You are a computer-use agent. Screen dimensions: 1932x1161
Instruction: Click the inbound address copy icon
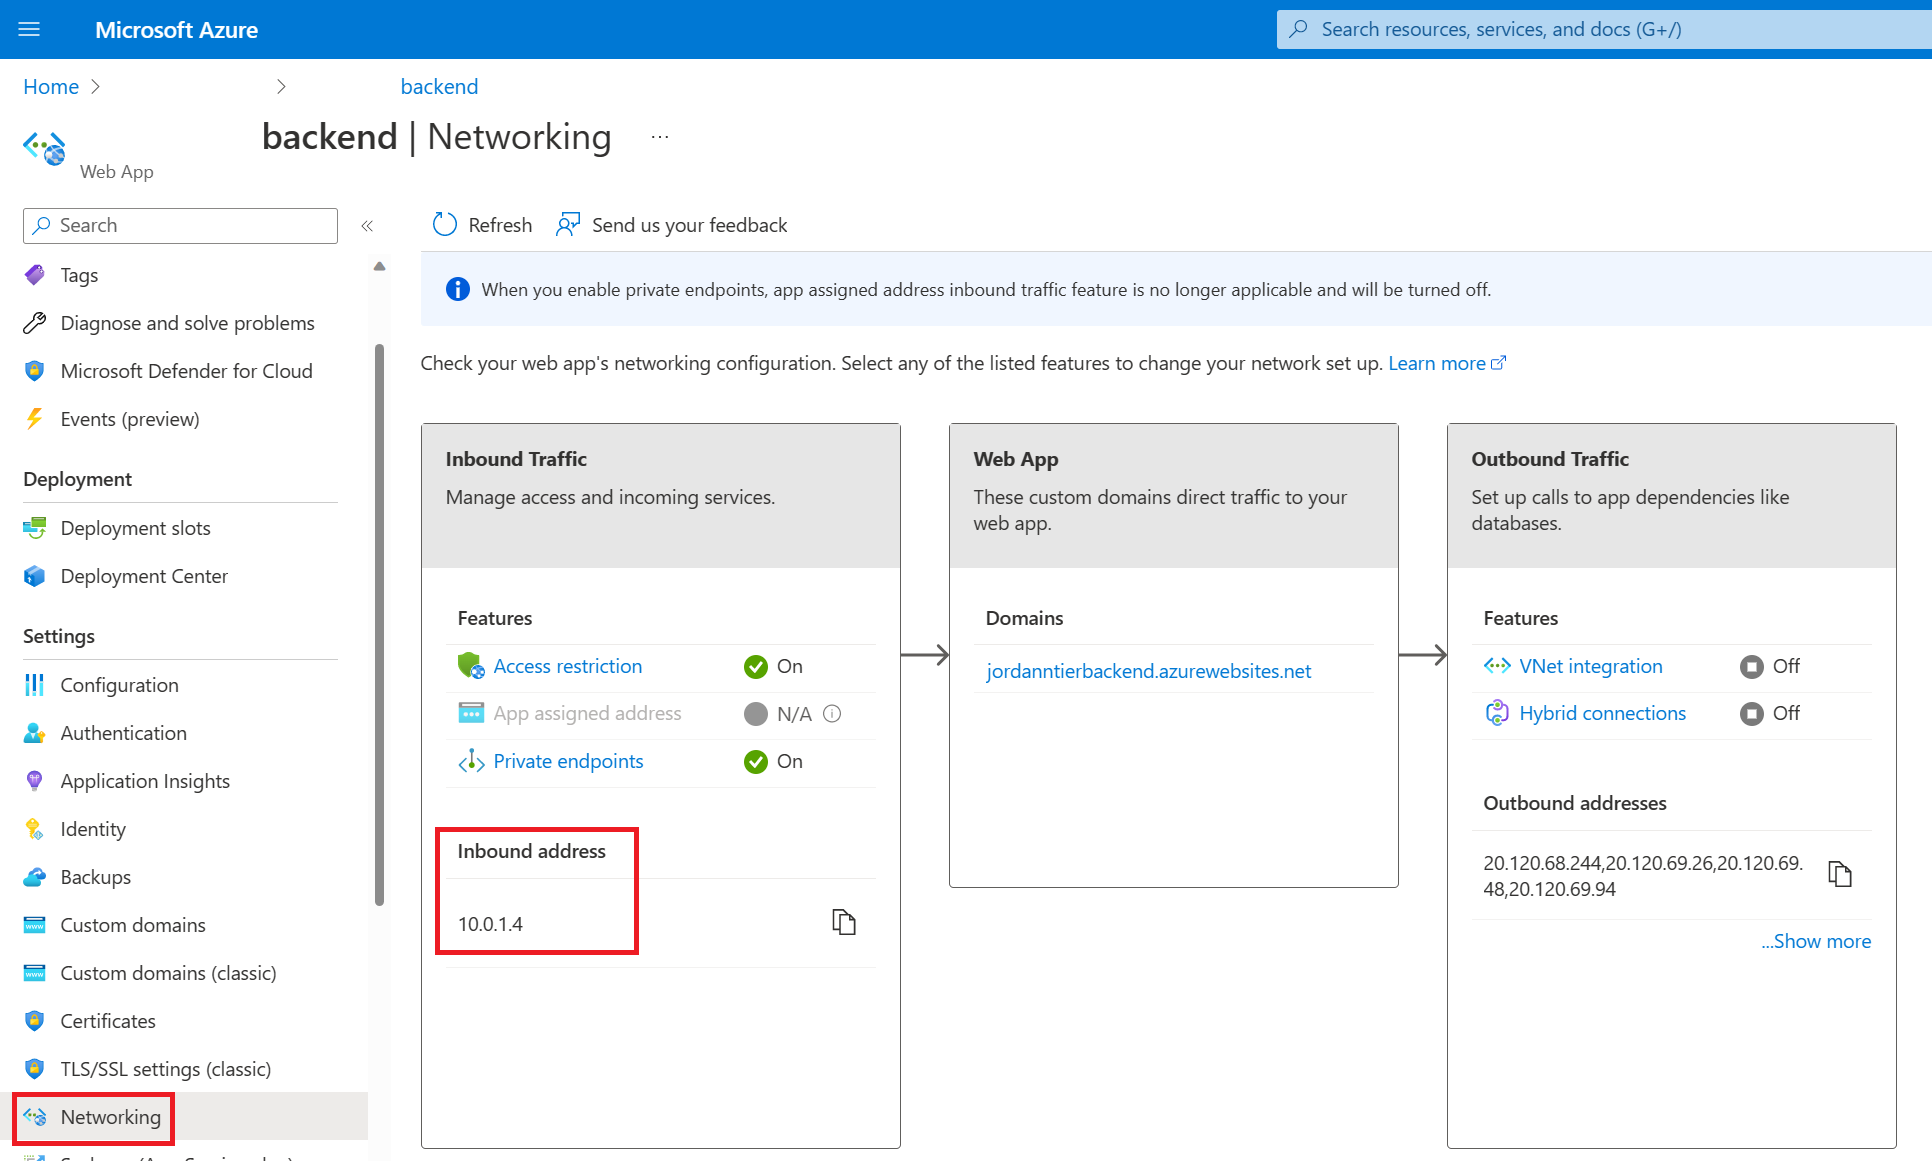point(843,921)
